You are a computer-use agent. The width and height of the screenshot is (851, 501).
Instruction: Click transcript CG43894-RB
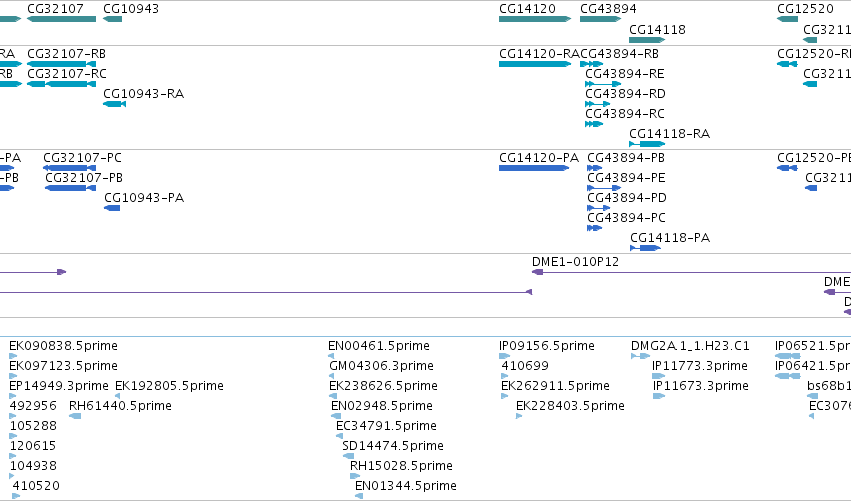[x=592, y=64]
